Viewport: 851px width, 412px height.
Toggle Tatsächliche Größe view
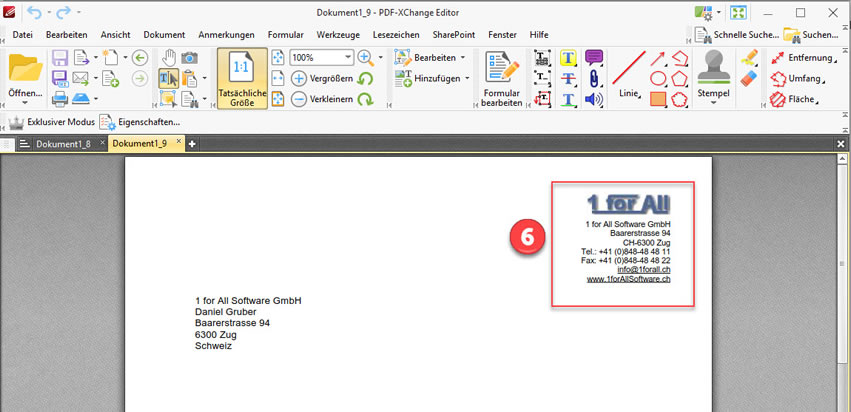pyautogui.click(x=242, y=79)
